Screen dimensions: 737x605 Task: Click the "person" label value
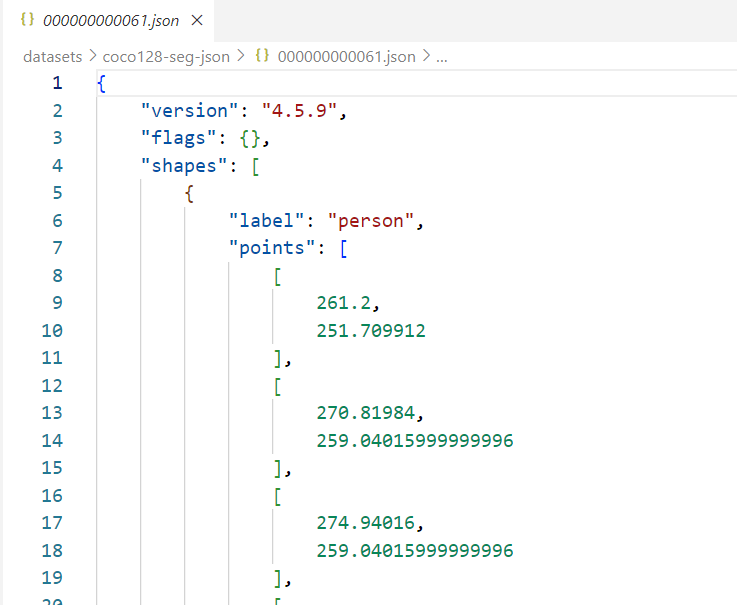pos(371,221)
